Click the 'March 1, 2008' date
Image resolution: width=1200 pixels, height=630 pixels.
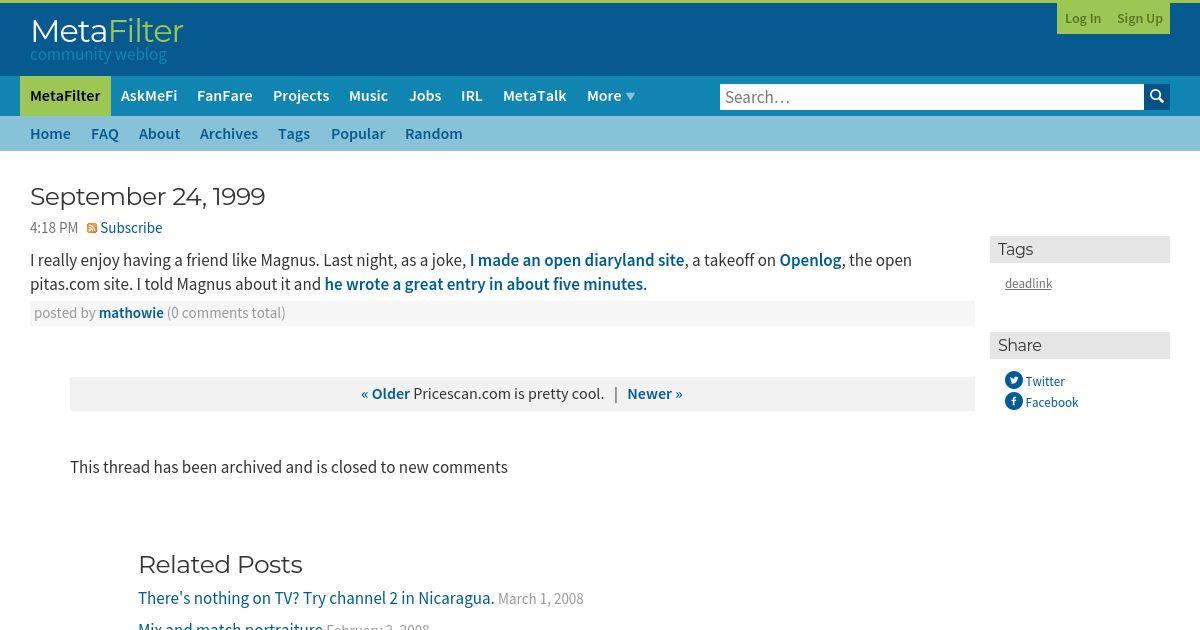coord(541,599)
